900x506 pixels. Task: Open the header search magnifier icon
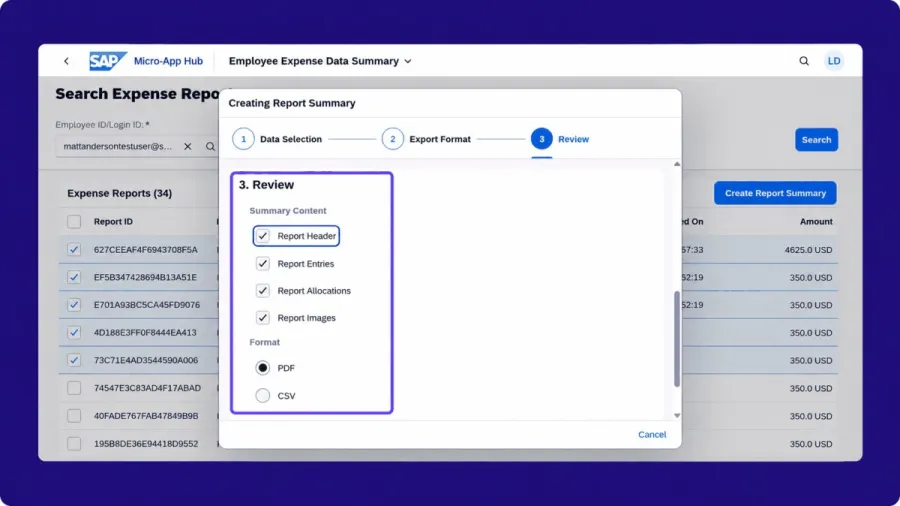(x=804, y=61)
